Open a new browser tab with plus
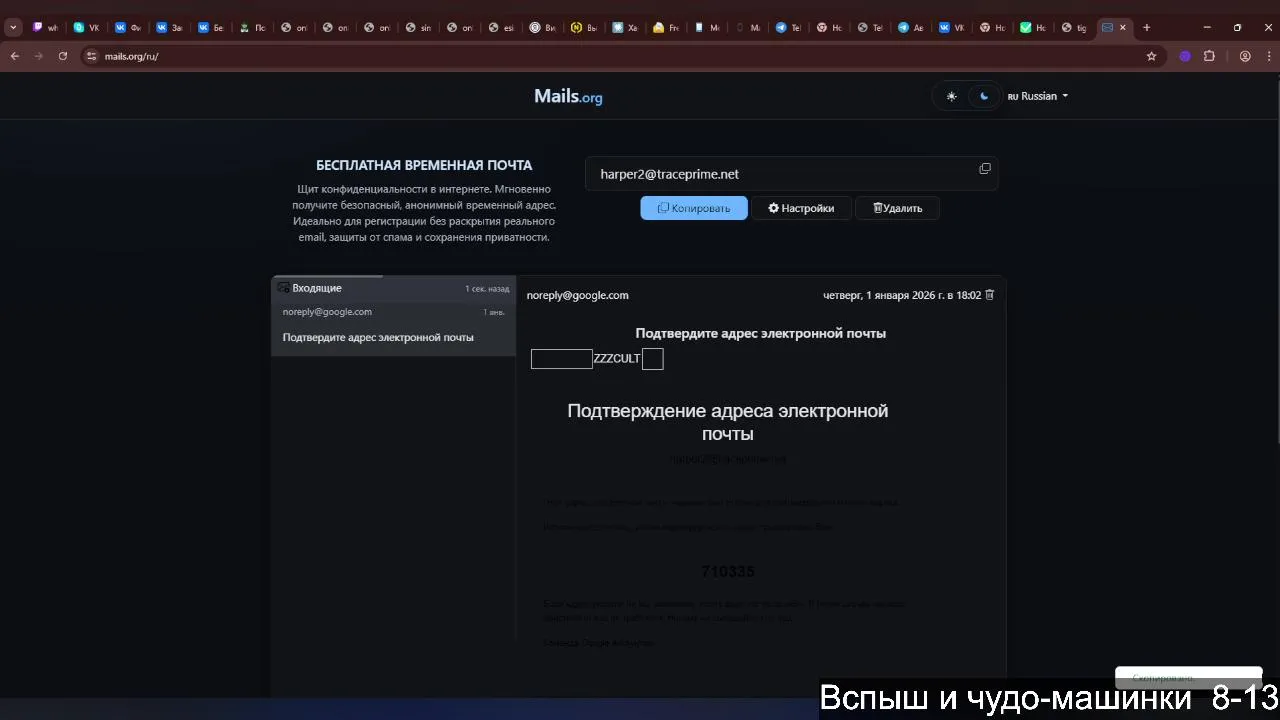 point(1147,27)
